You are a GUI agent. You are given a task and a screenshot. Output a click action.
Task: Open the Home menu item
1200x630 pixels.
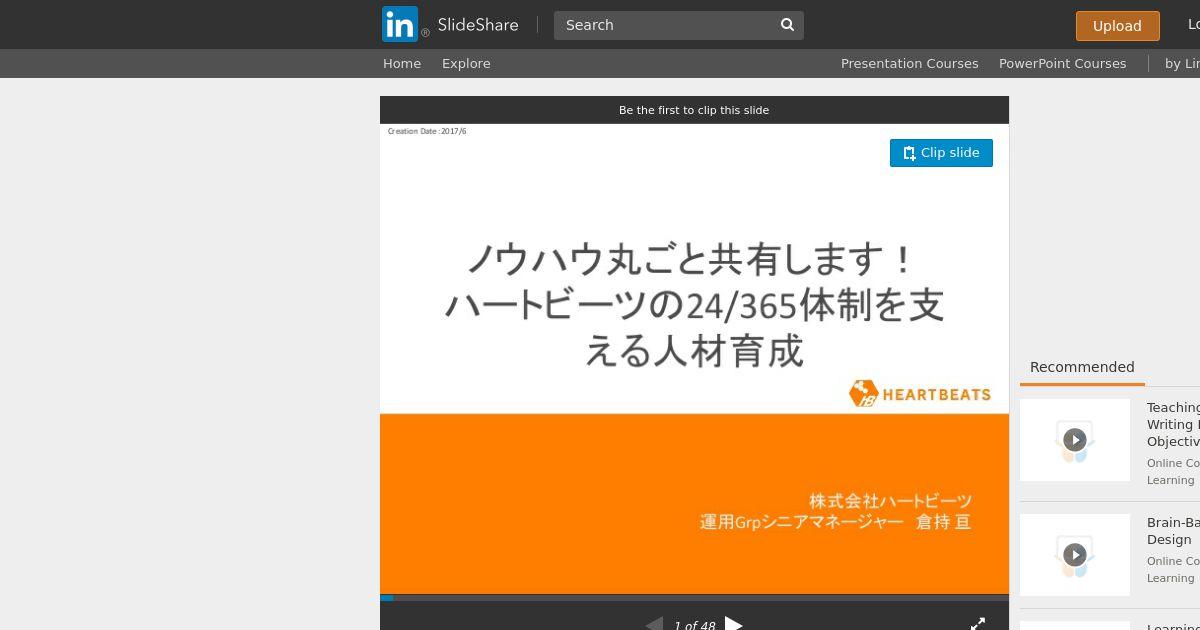402,63
